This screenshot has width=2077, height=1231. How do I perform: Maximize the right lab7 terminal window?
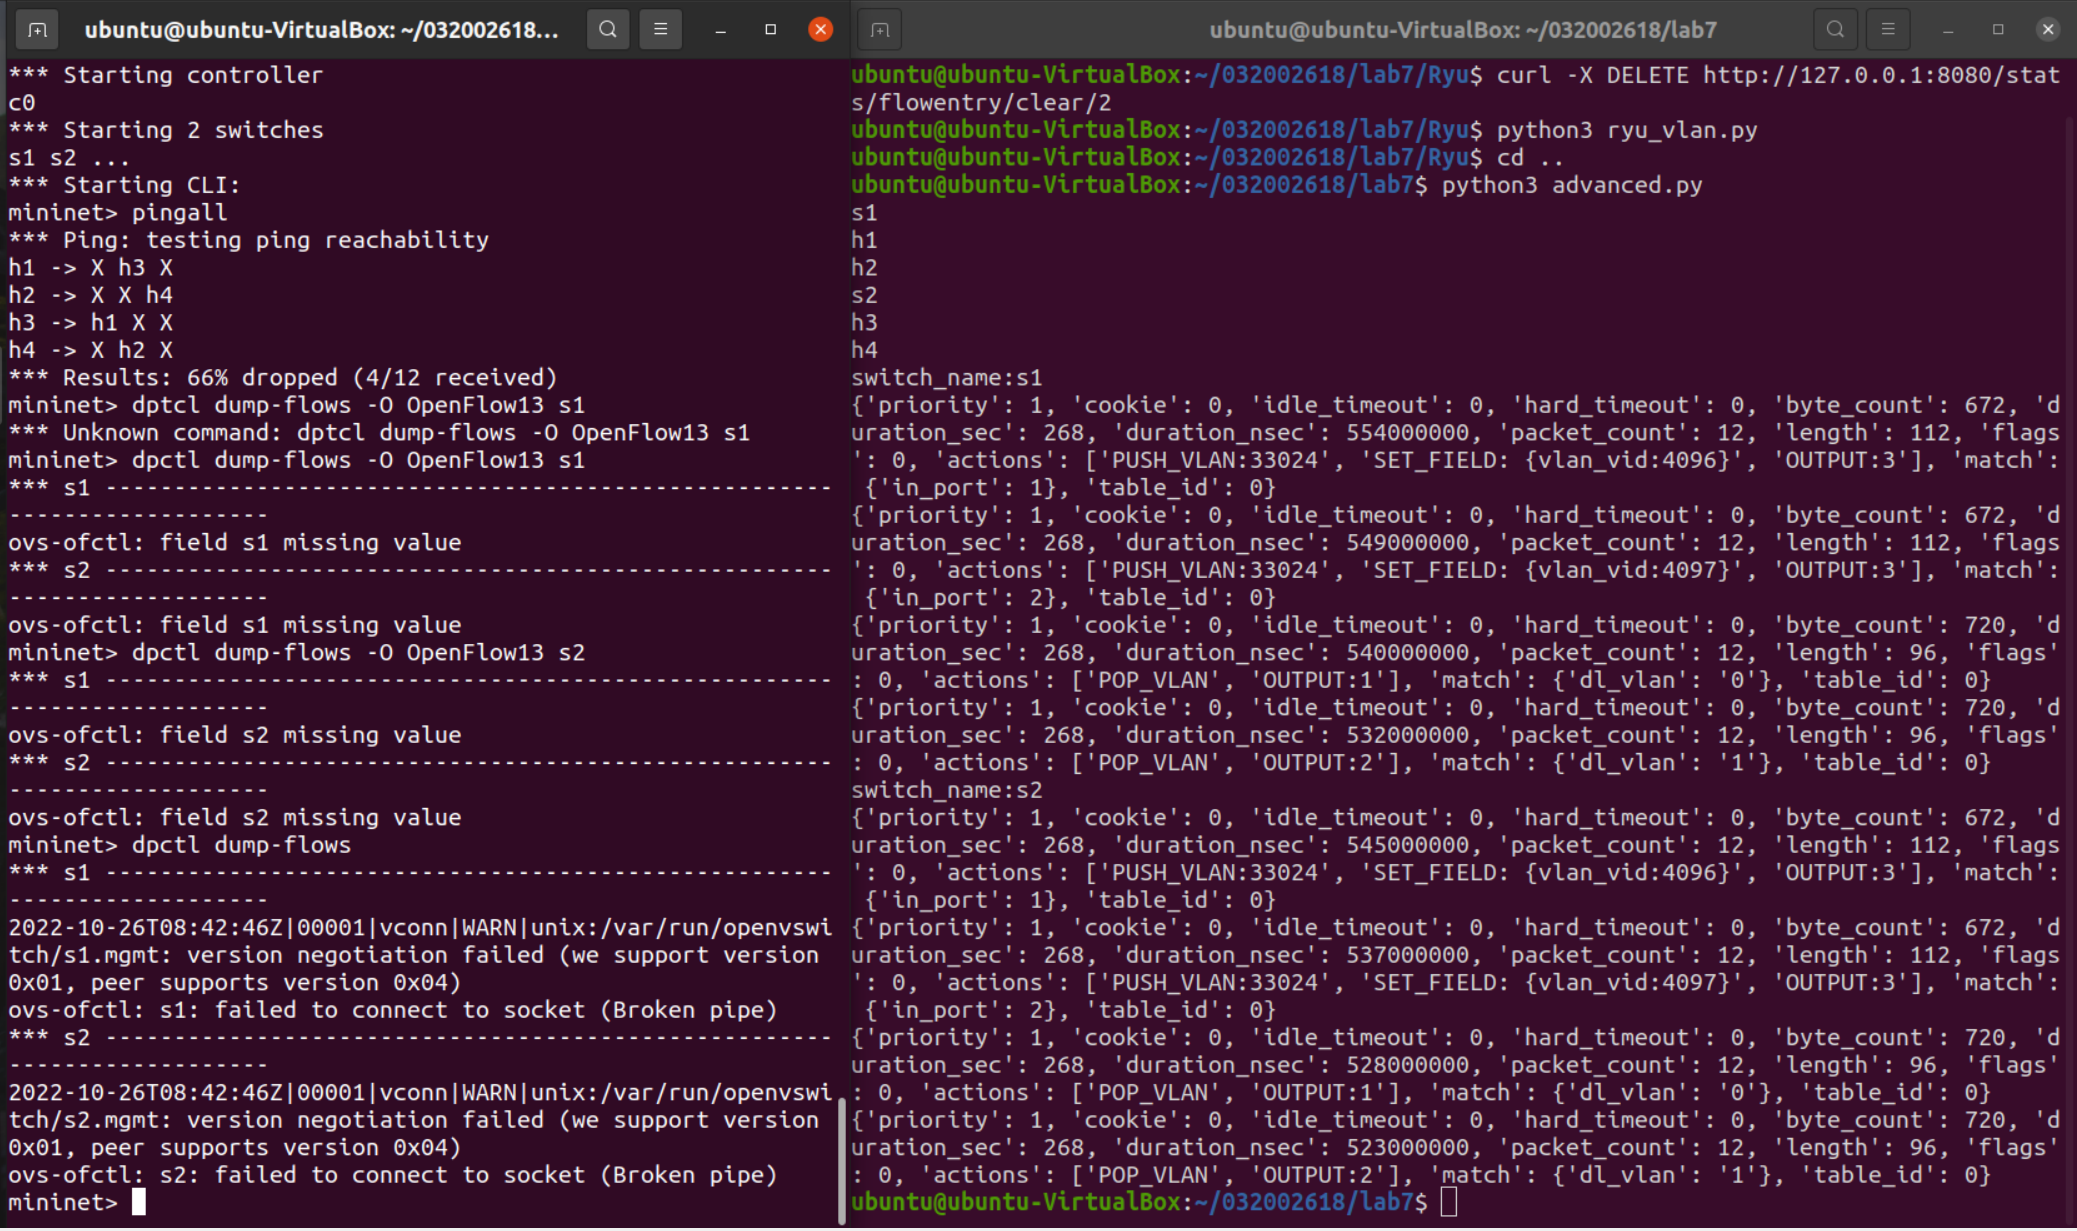click(x=1998, y=30)
